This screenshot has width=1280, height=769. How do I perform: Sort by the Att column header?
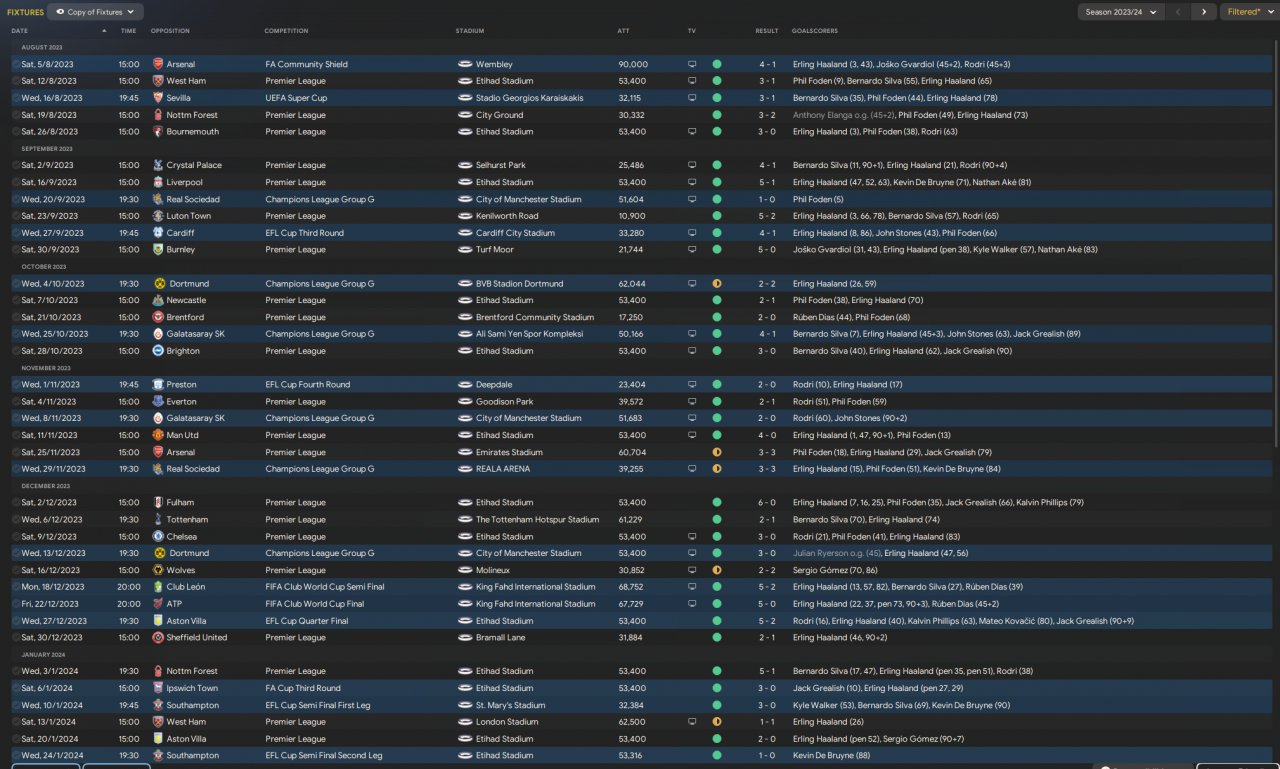(x=624, y=31)
